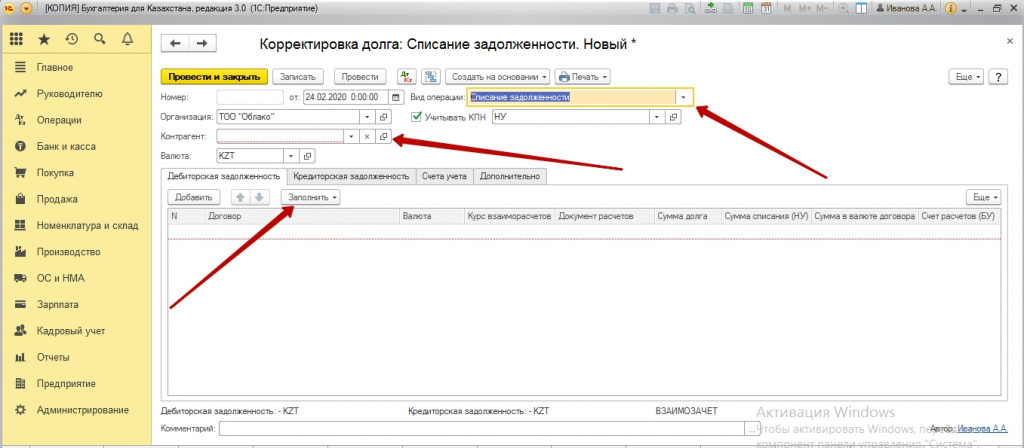The width and height of the screenshot is (1024, 448).
Task: Click the save diskette icon in title bar
Action: (x=656, y=8)
